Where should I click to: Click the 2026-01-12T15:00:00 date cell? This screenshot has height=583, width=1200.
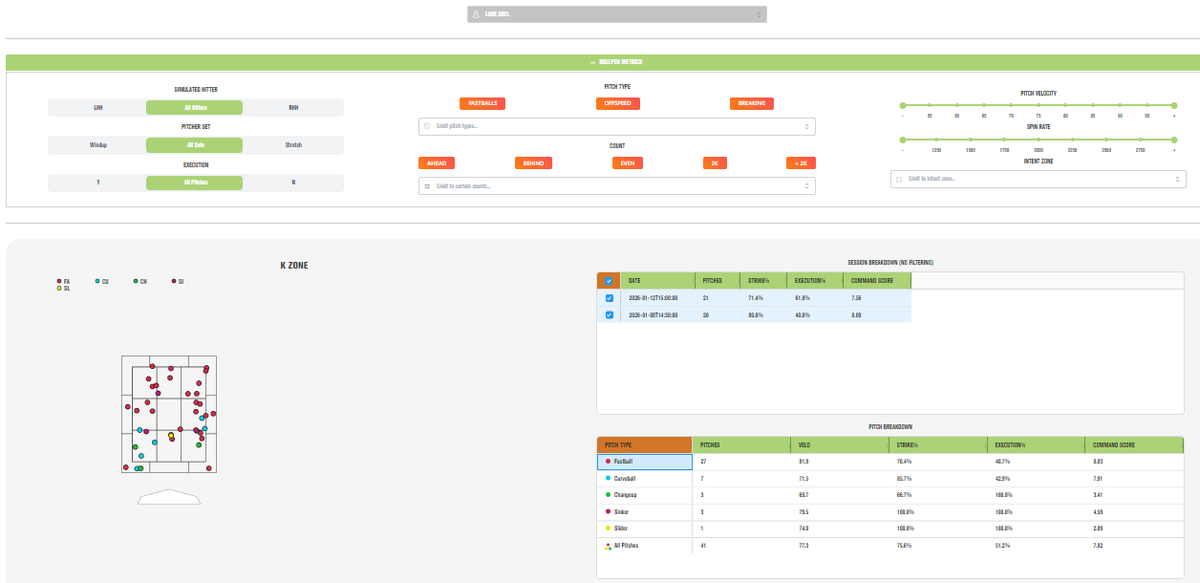pos(654,298)
